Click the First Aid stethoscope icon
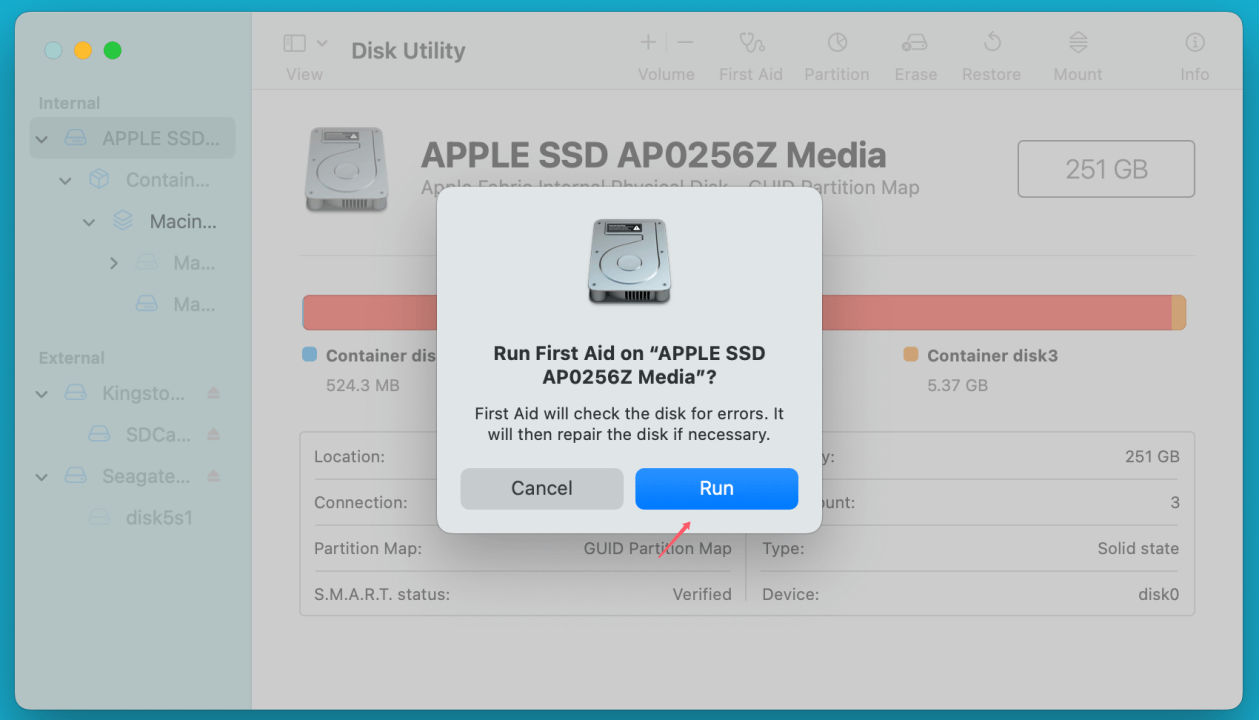 [751, 42]
